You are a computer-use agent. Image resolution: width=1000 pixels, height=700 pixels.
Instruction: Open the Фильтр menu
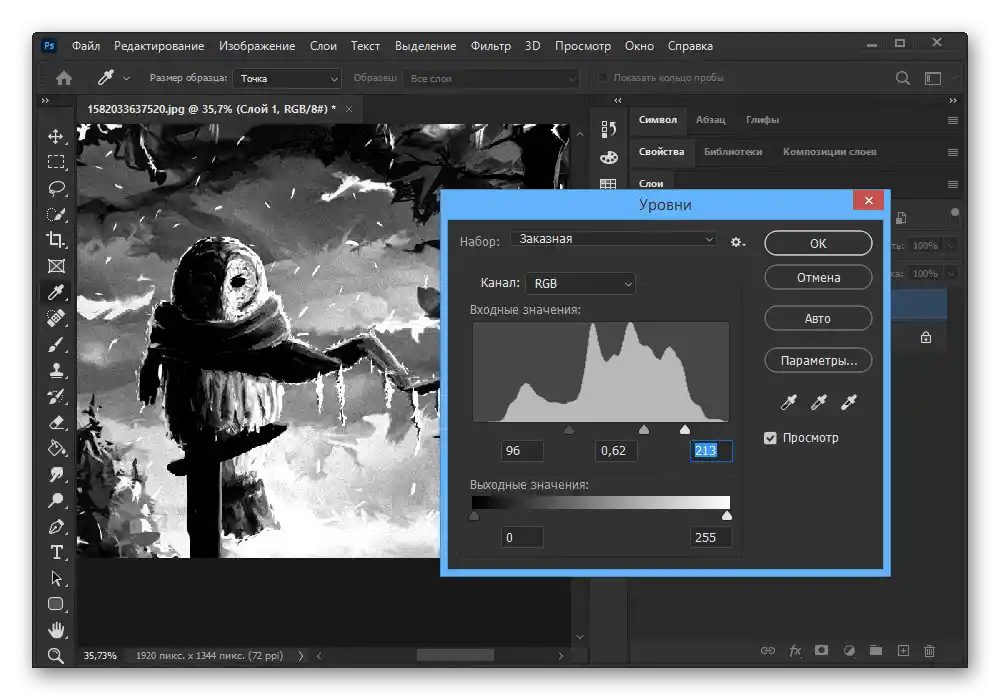490,46
